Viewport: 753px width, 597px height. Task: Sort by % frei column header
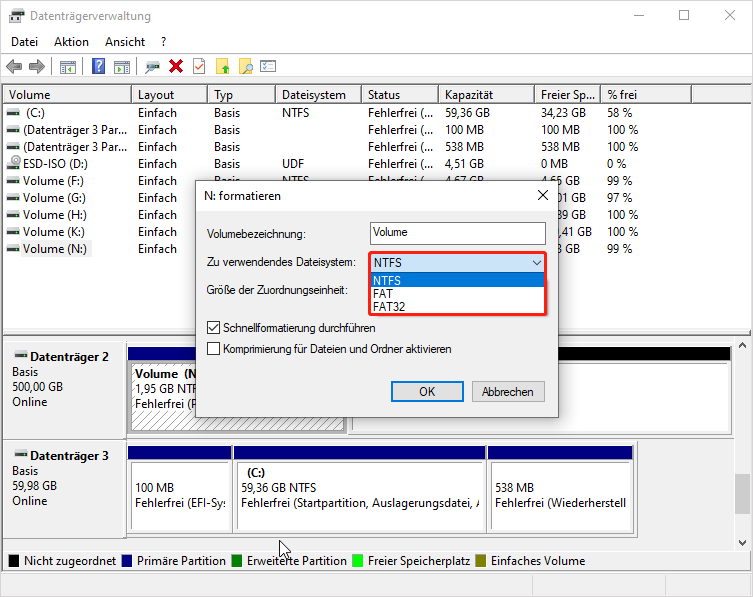pyautogui.click(x=646, y=95)
